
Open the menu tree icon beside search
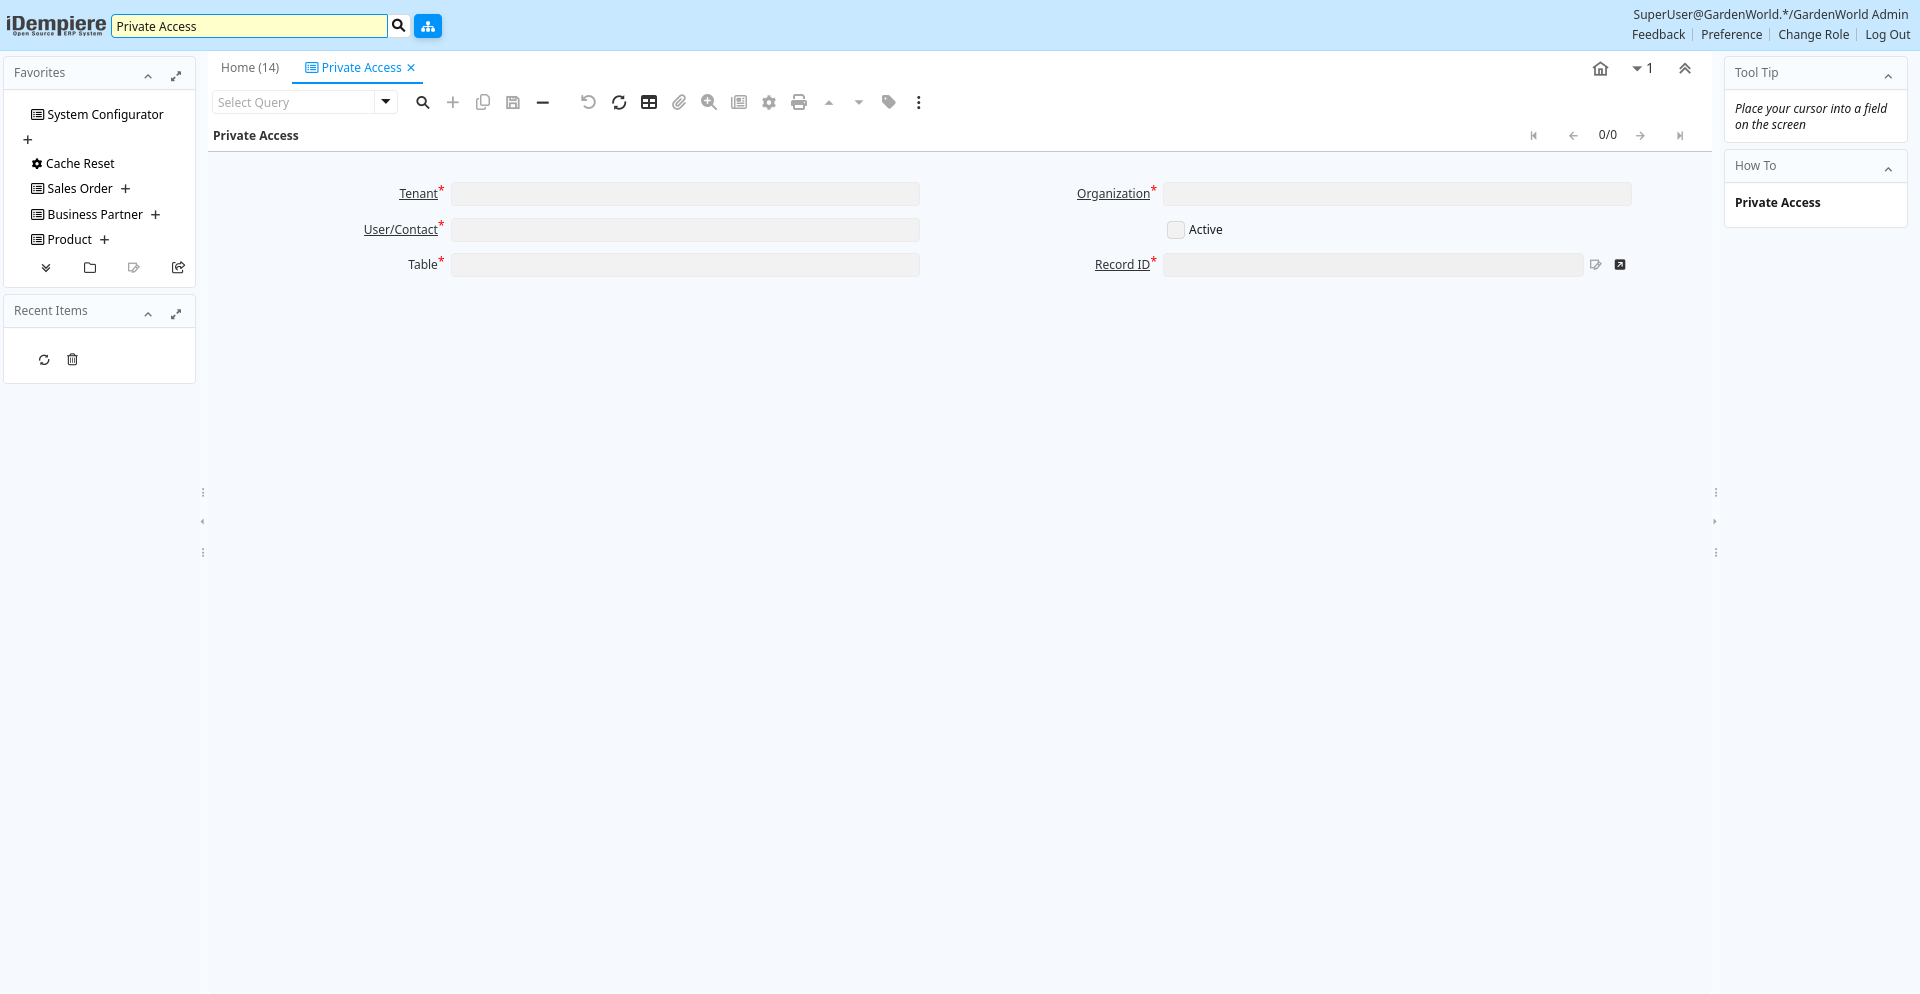tap(428, 26)
